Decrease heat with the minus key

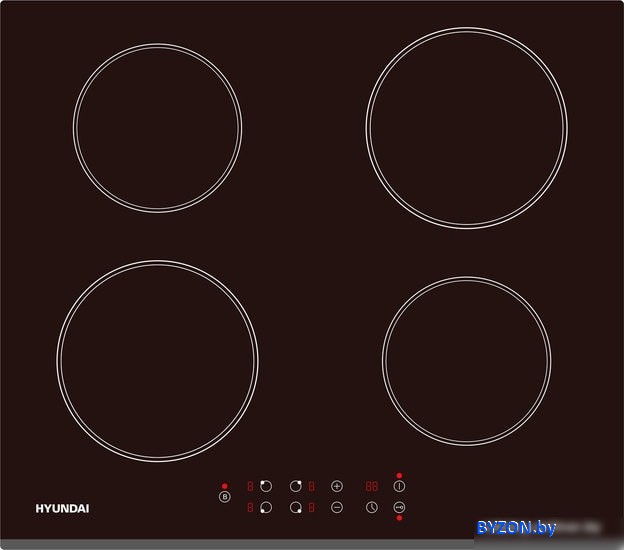[337, 507]
